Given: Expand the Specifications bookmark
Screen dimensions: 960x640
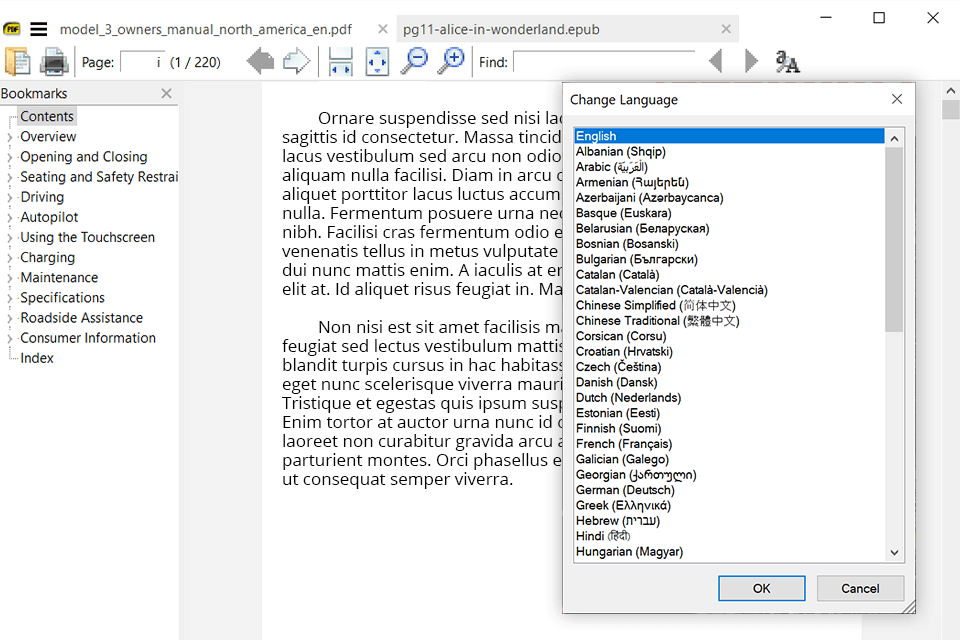Looking at the screenshot, I should [x=10, y=298].
